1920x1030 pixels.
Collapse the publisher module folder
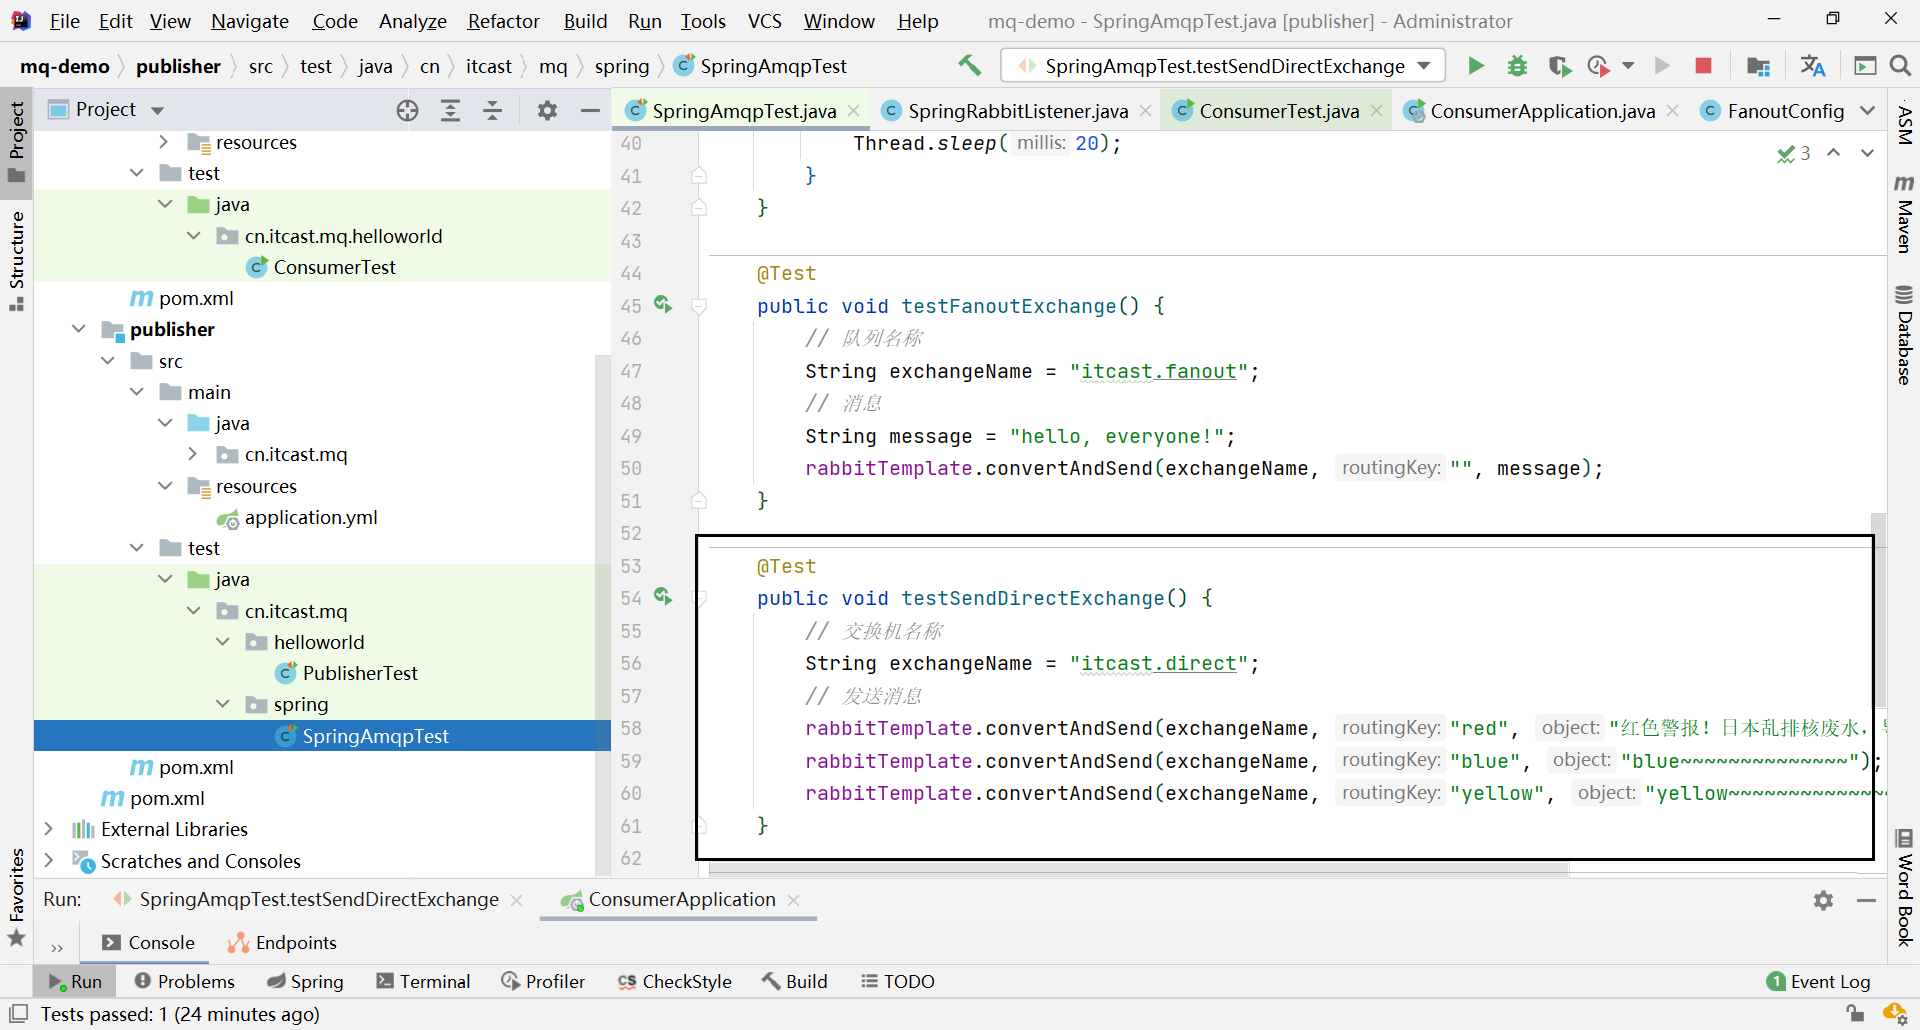79,329
